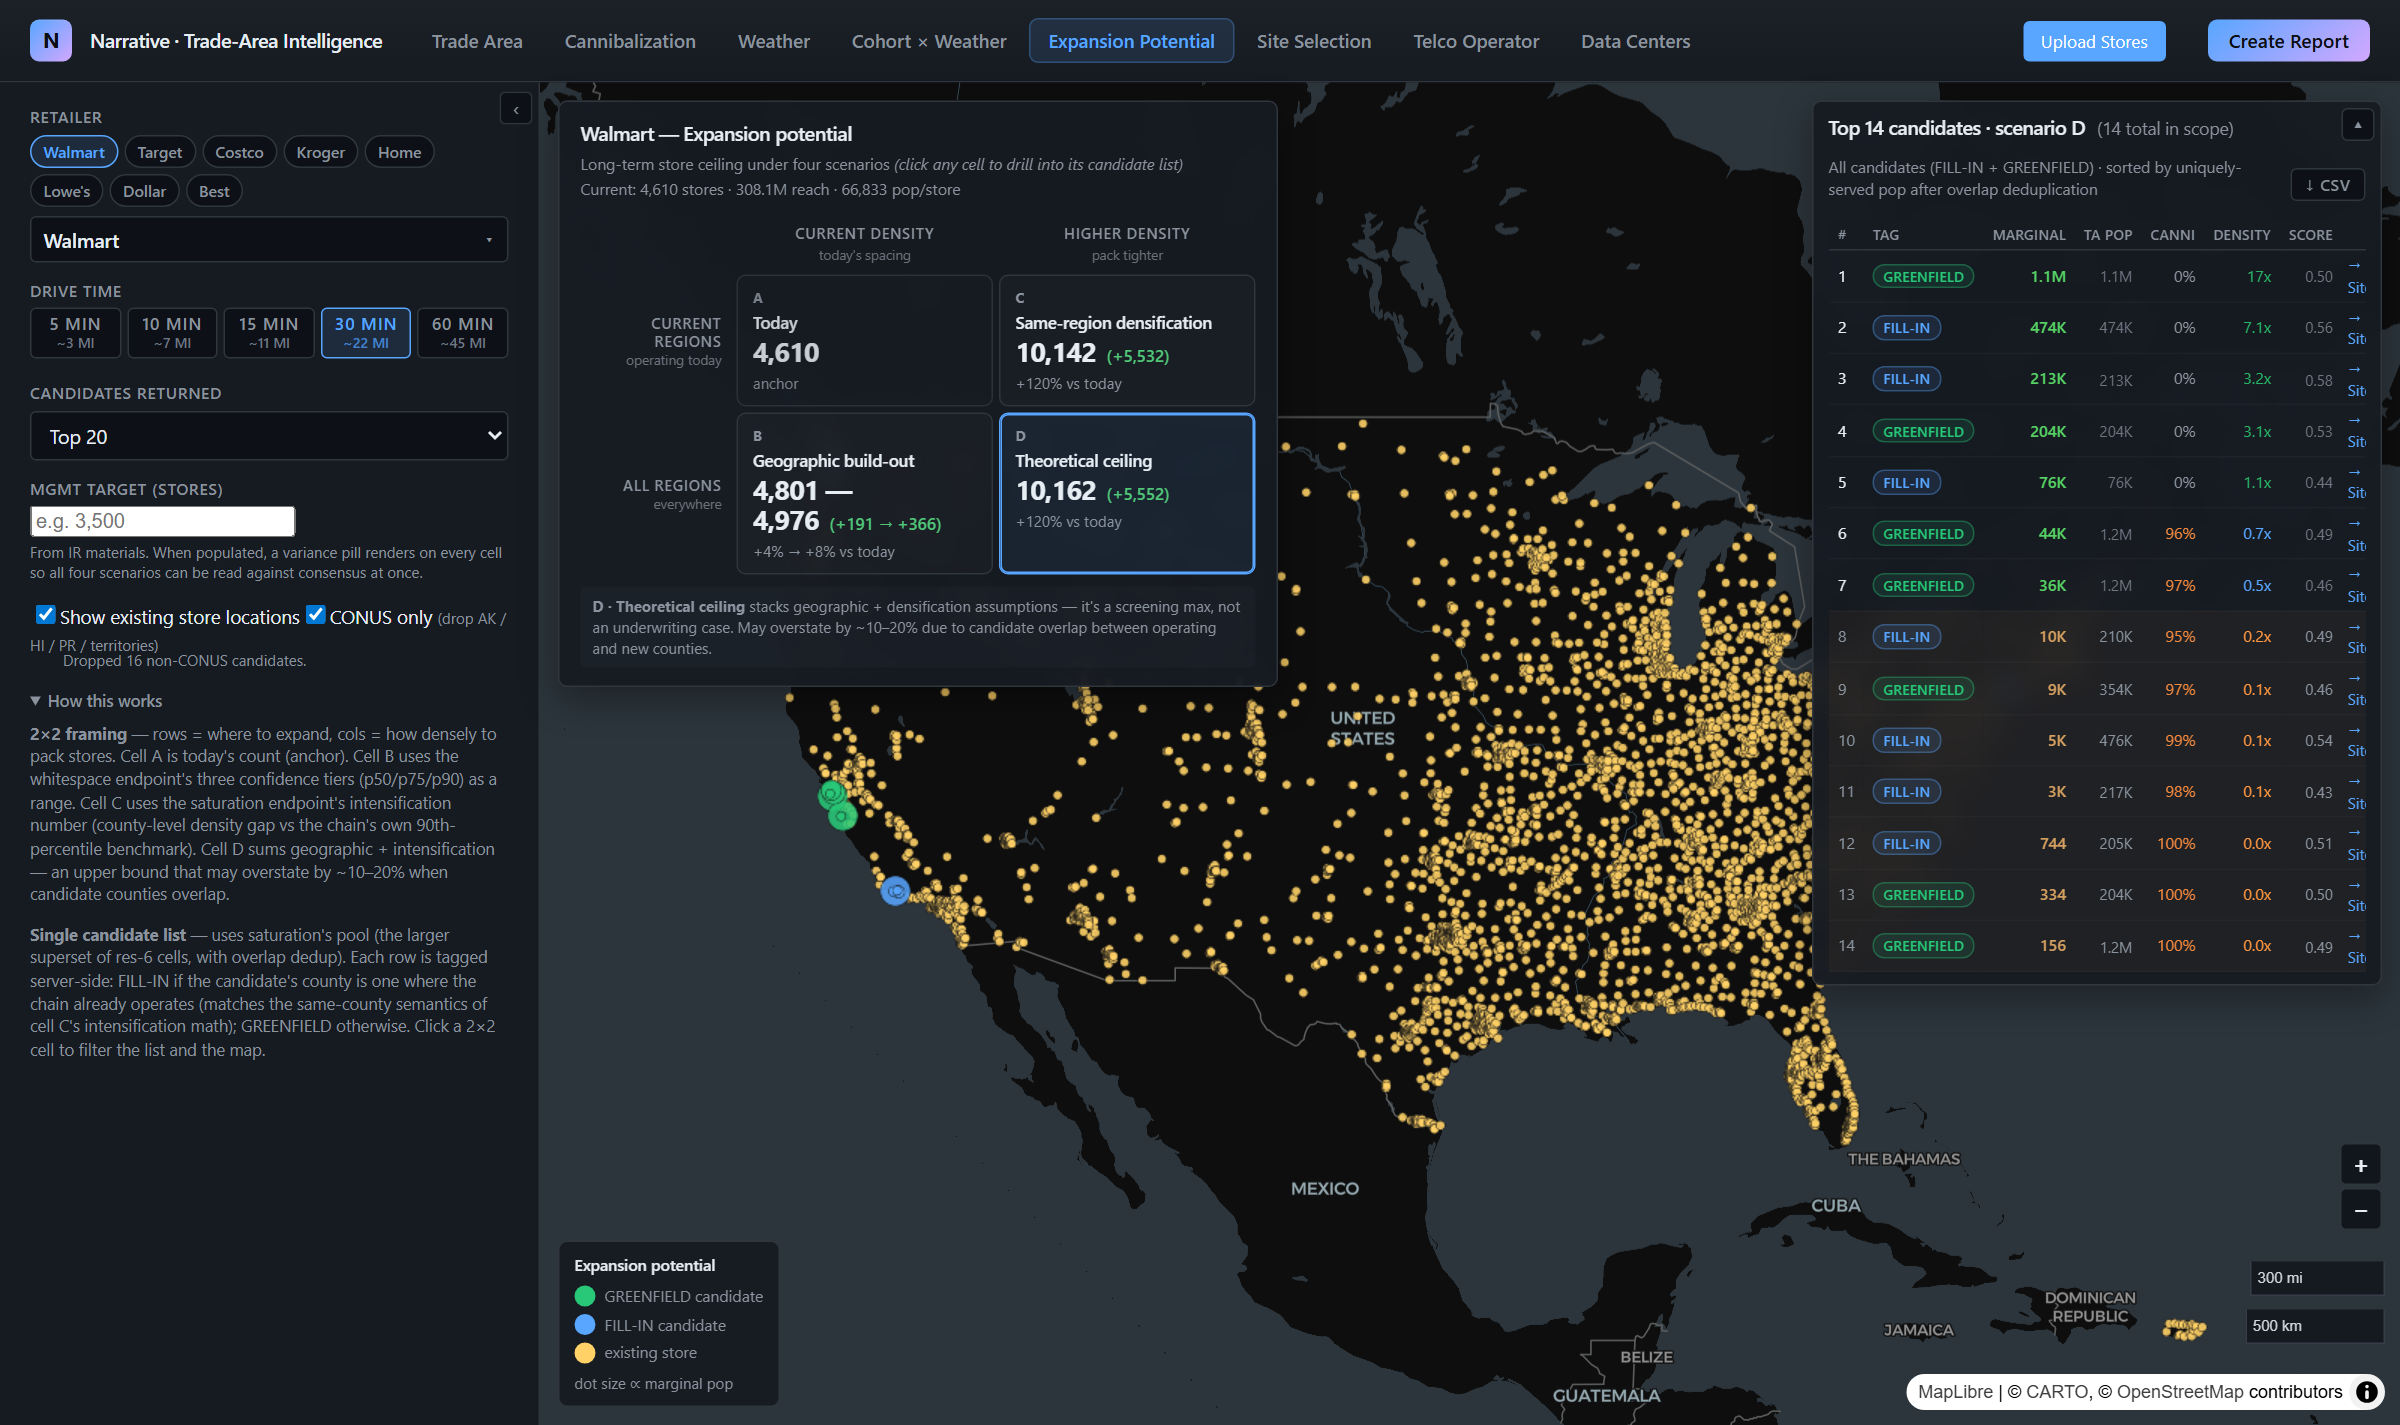Click the yellow existing store legend dot
Image resolution: width=2400 pixels, height=1425 pixels.
tap(585, 1353)
